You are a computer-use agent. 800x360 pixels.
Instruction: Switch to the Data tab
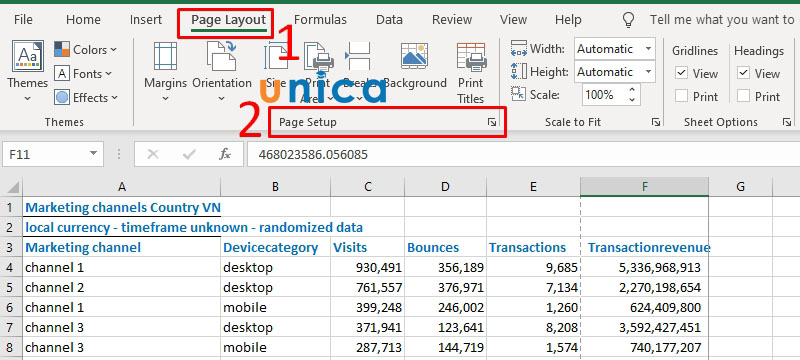389,20
